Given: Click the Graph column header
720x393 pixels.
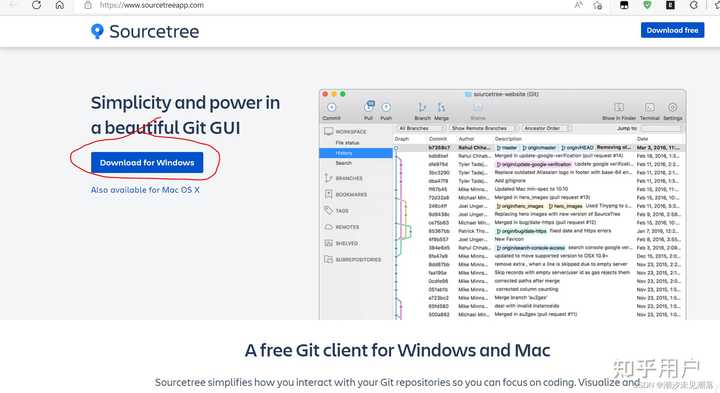Looking at the screenshot, I should point(402,139).
